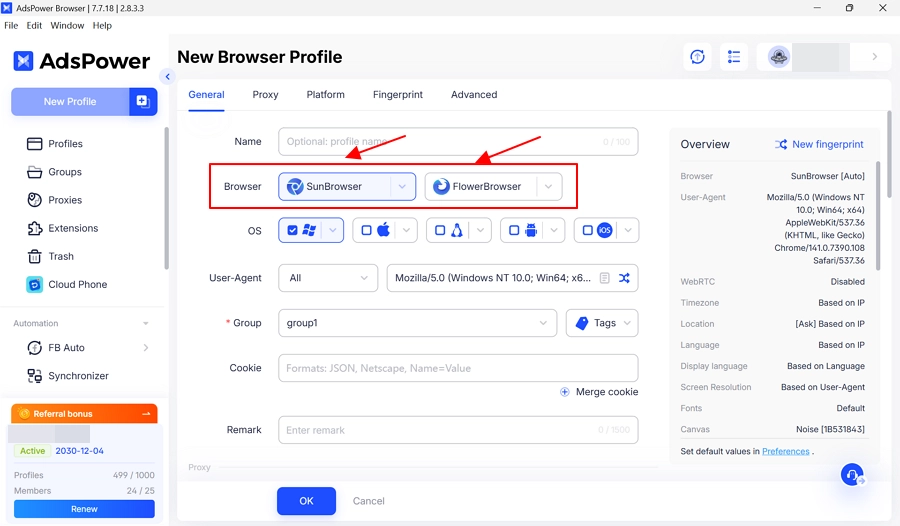Open macOS version dropdown arrow
The width and height of the screenshot is (900, 526).
406,230
